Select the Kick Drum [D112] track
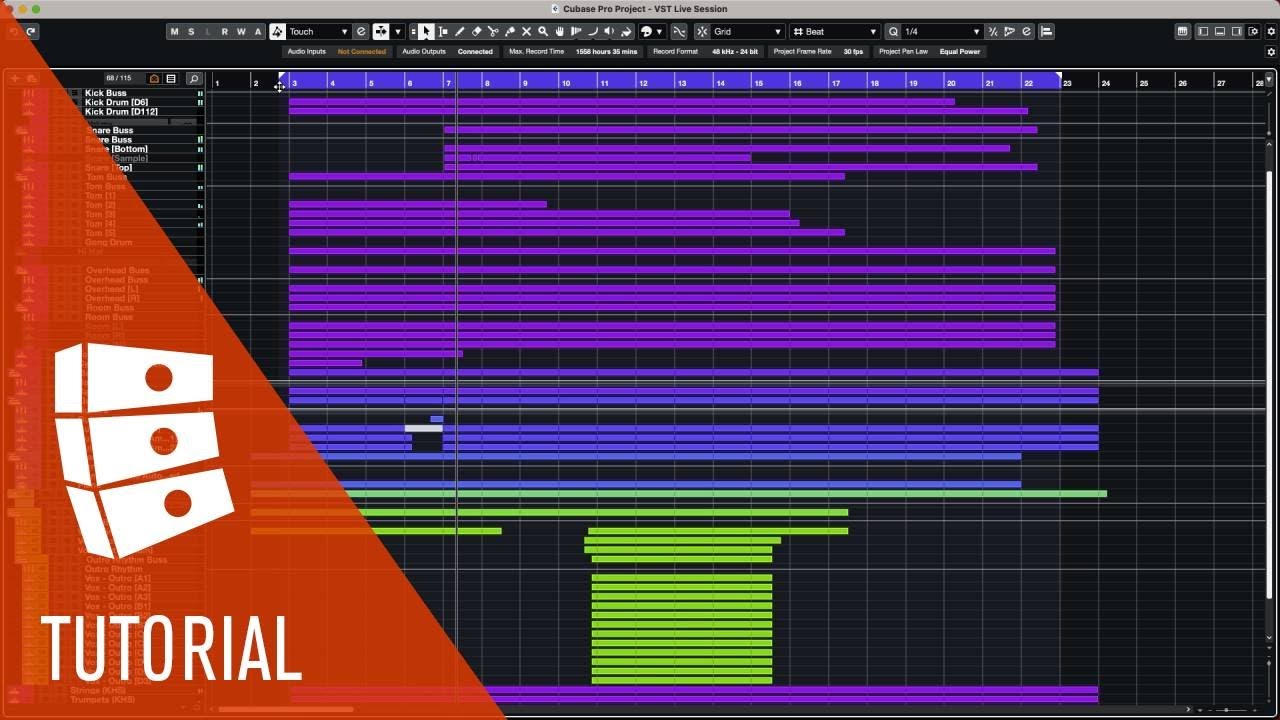Viewport: 1280px width, 720px height. [x=121, y=112]
